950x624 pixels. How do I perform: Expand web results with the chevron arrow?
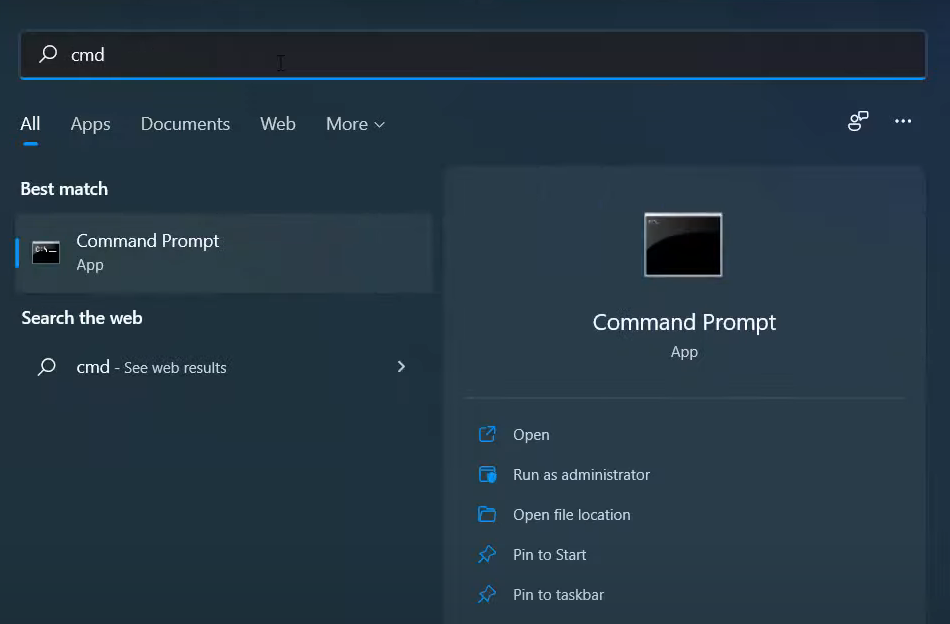tap(401, 367)
